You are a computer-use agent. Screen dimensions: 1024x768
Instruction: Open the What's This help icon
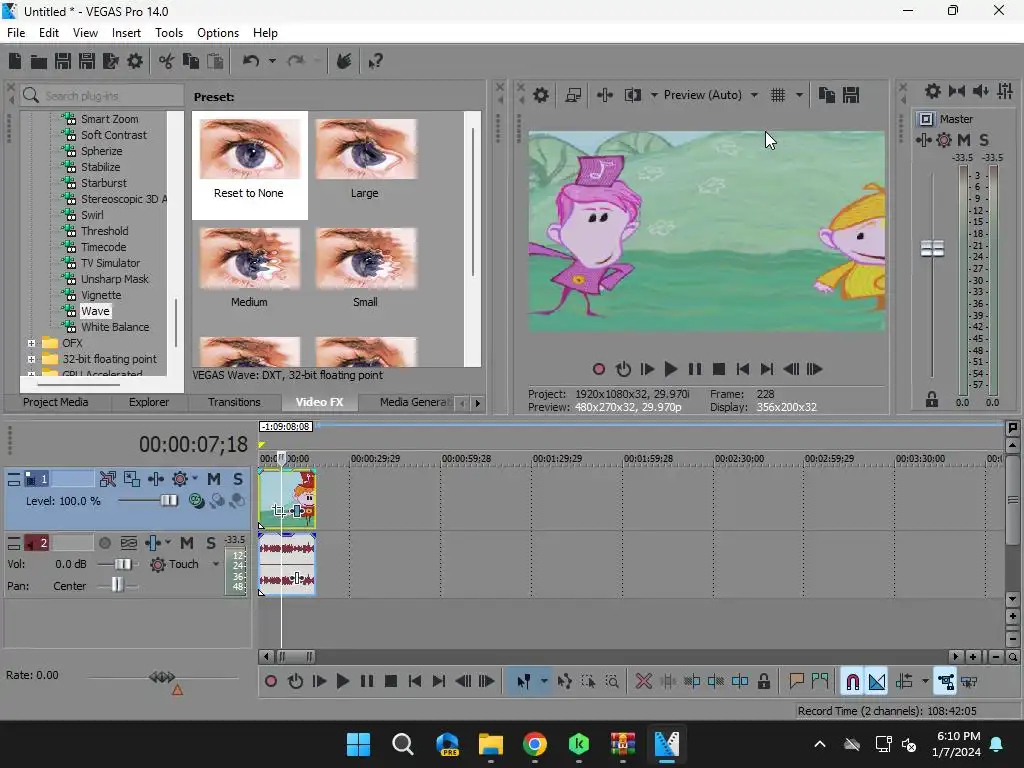point(375,61)
